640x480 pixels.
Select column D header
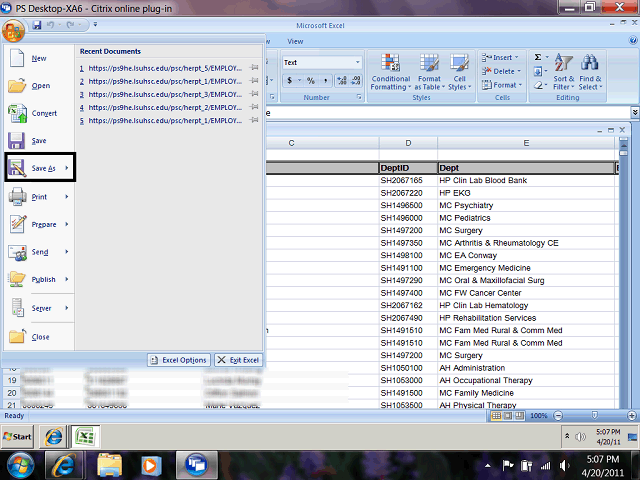click(x=408, y=143)
